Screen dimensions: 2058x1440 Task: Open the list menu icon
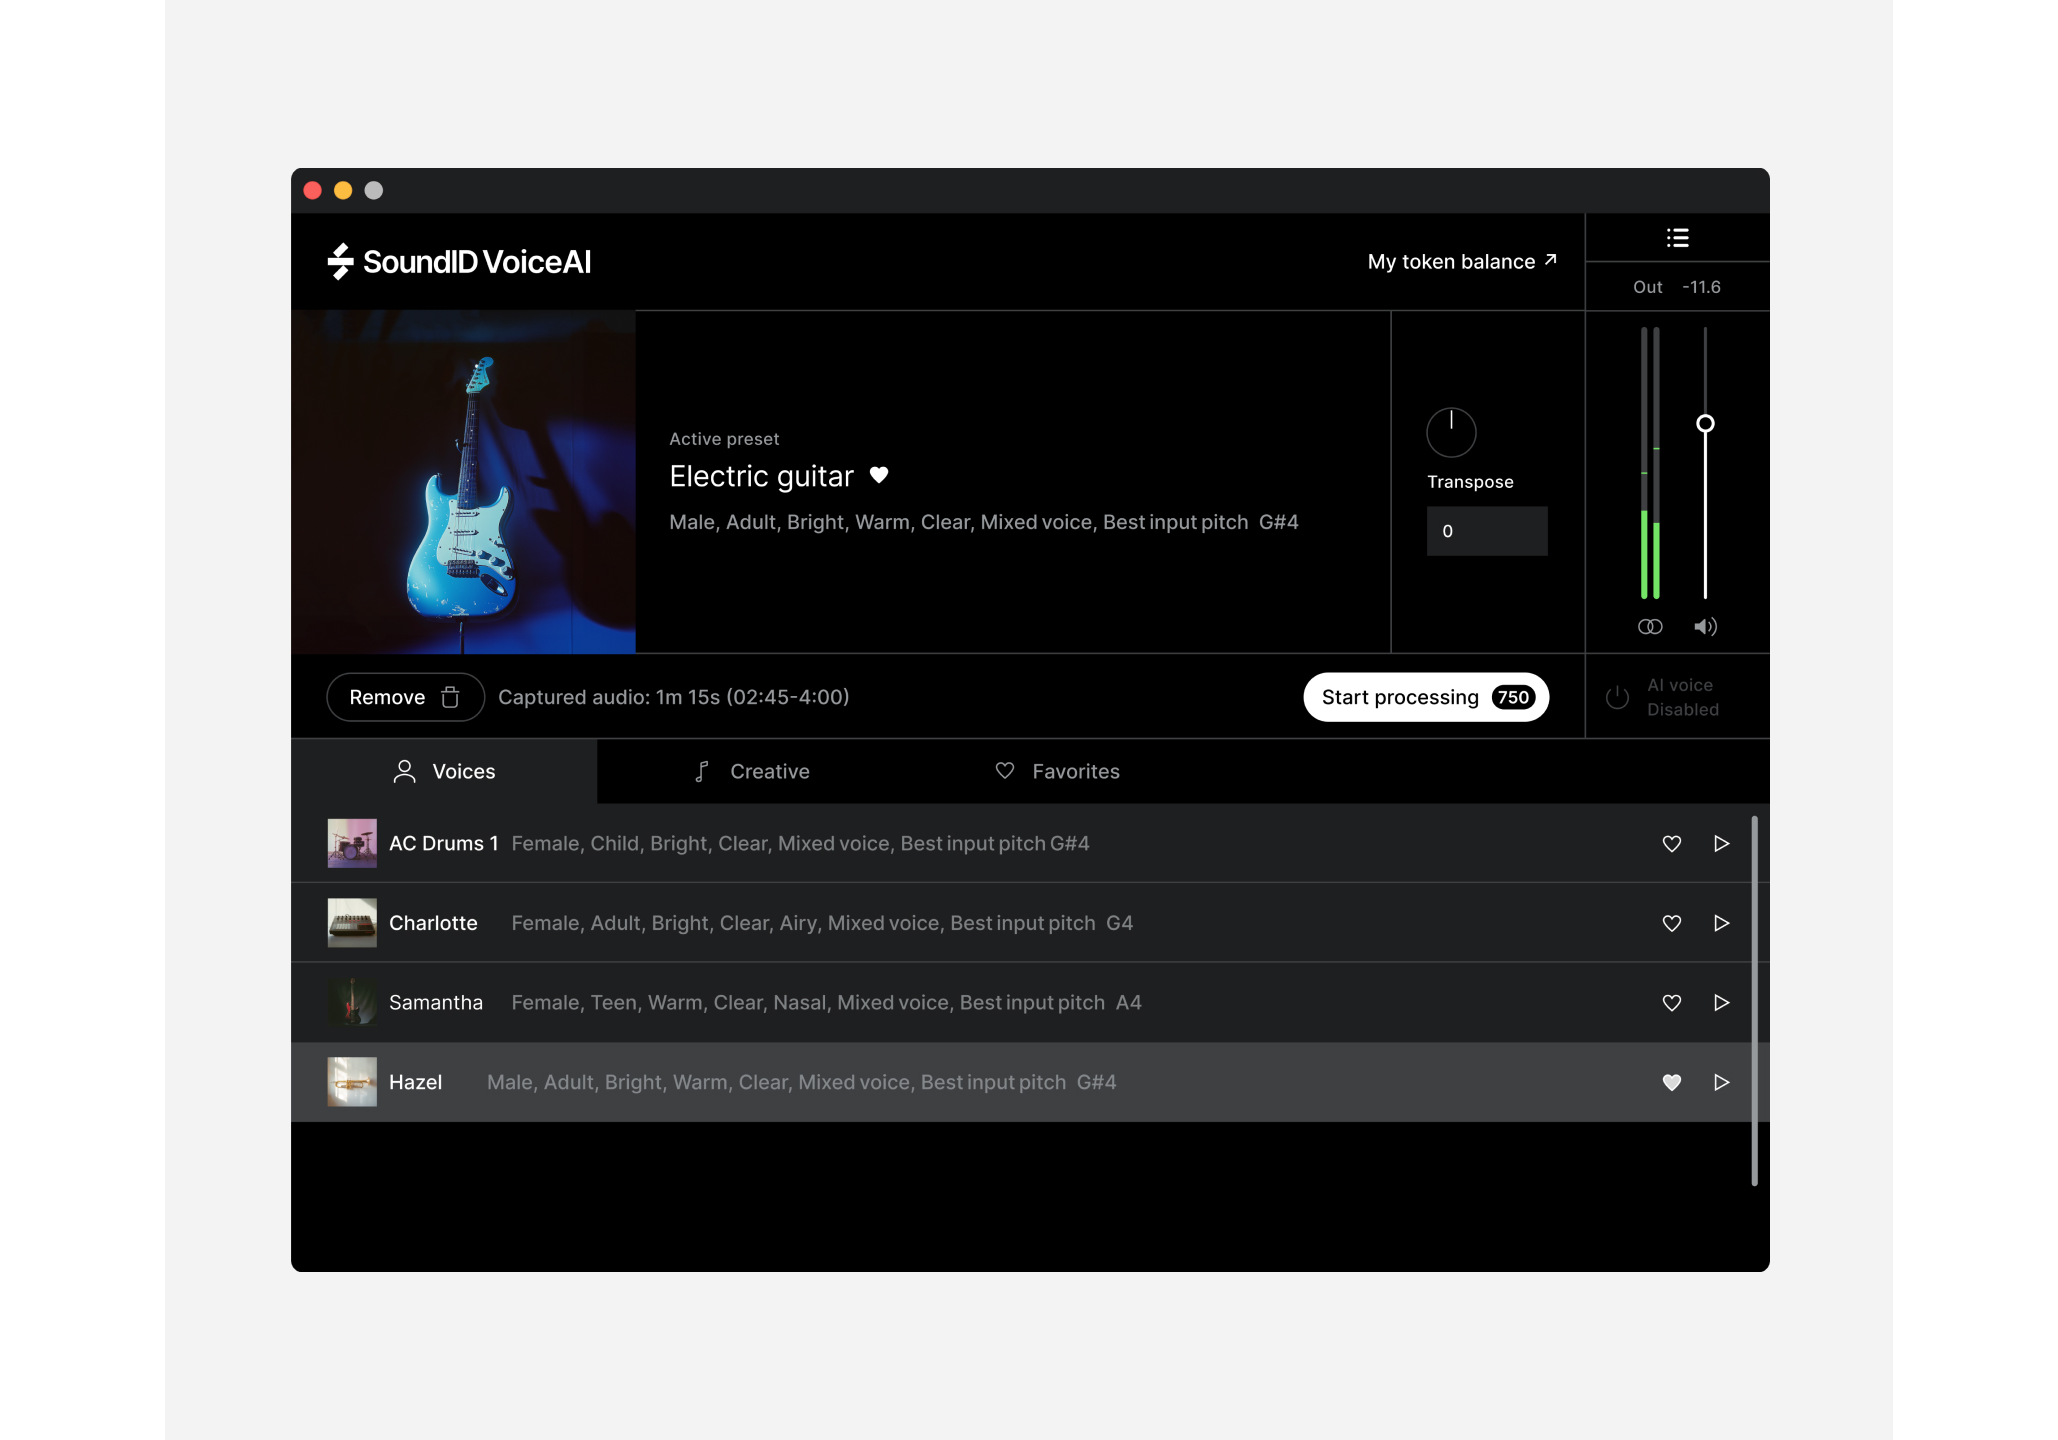tap(1677, 238)
